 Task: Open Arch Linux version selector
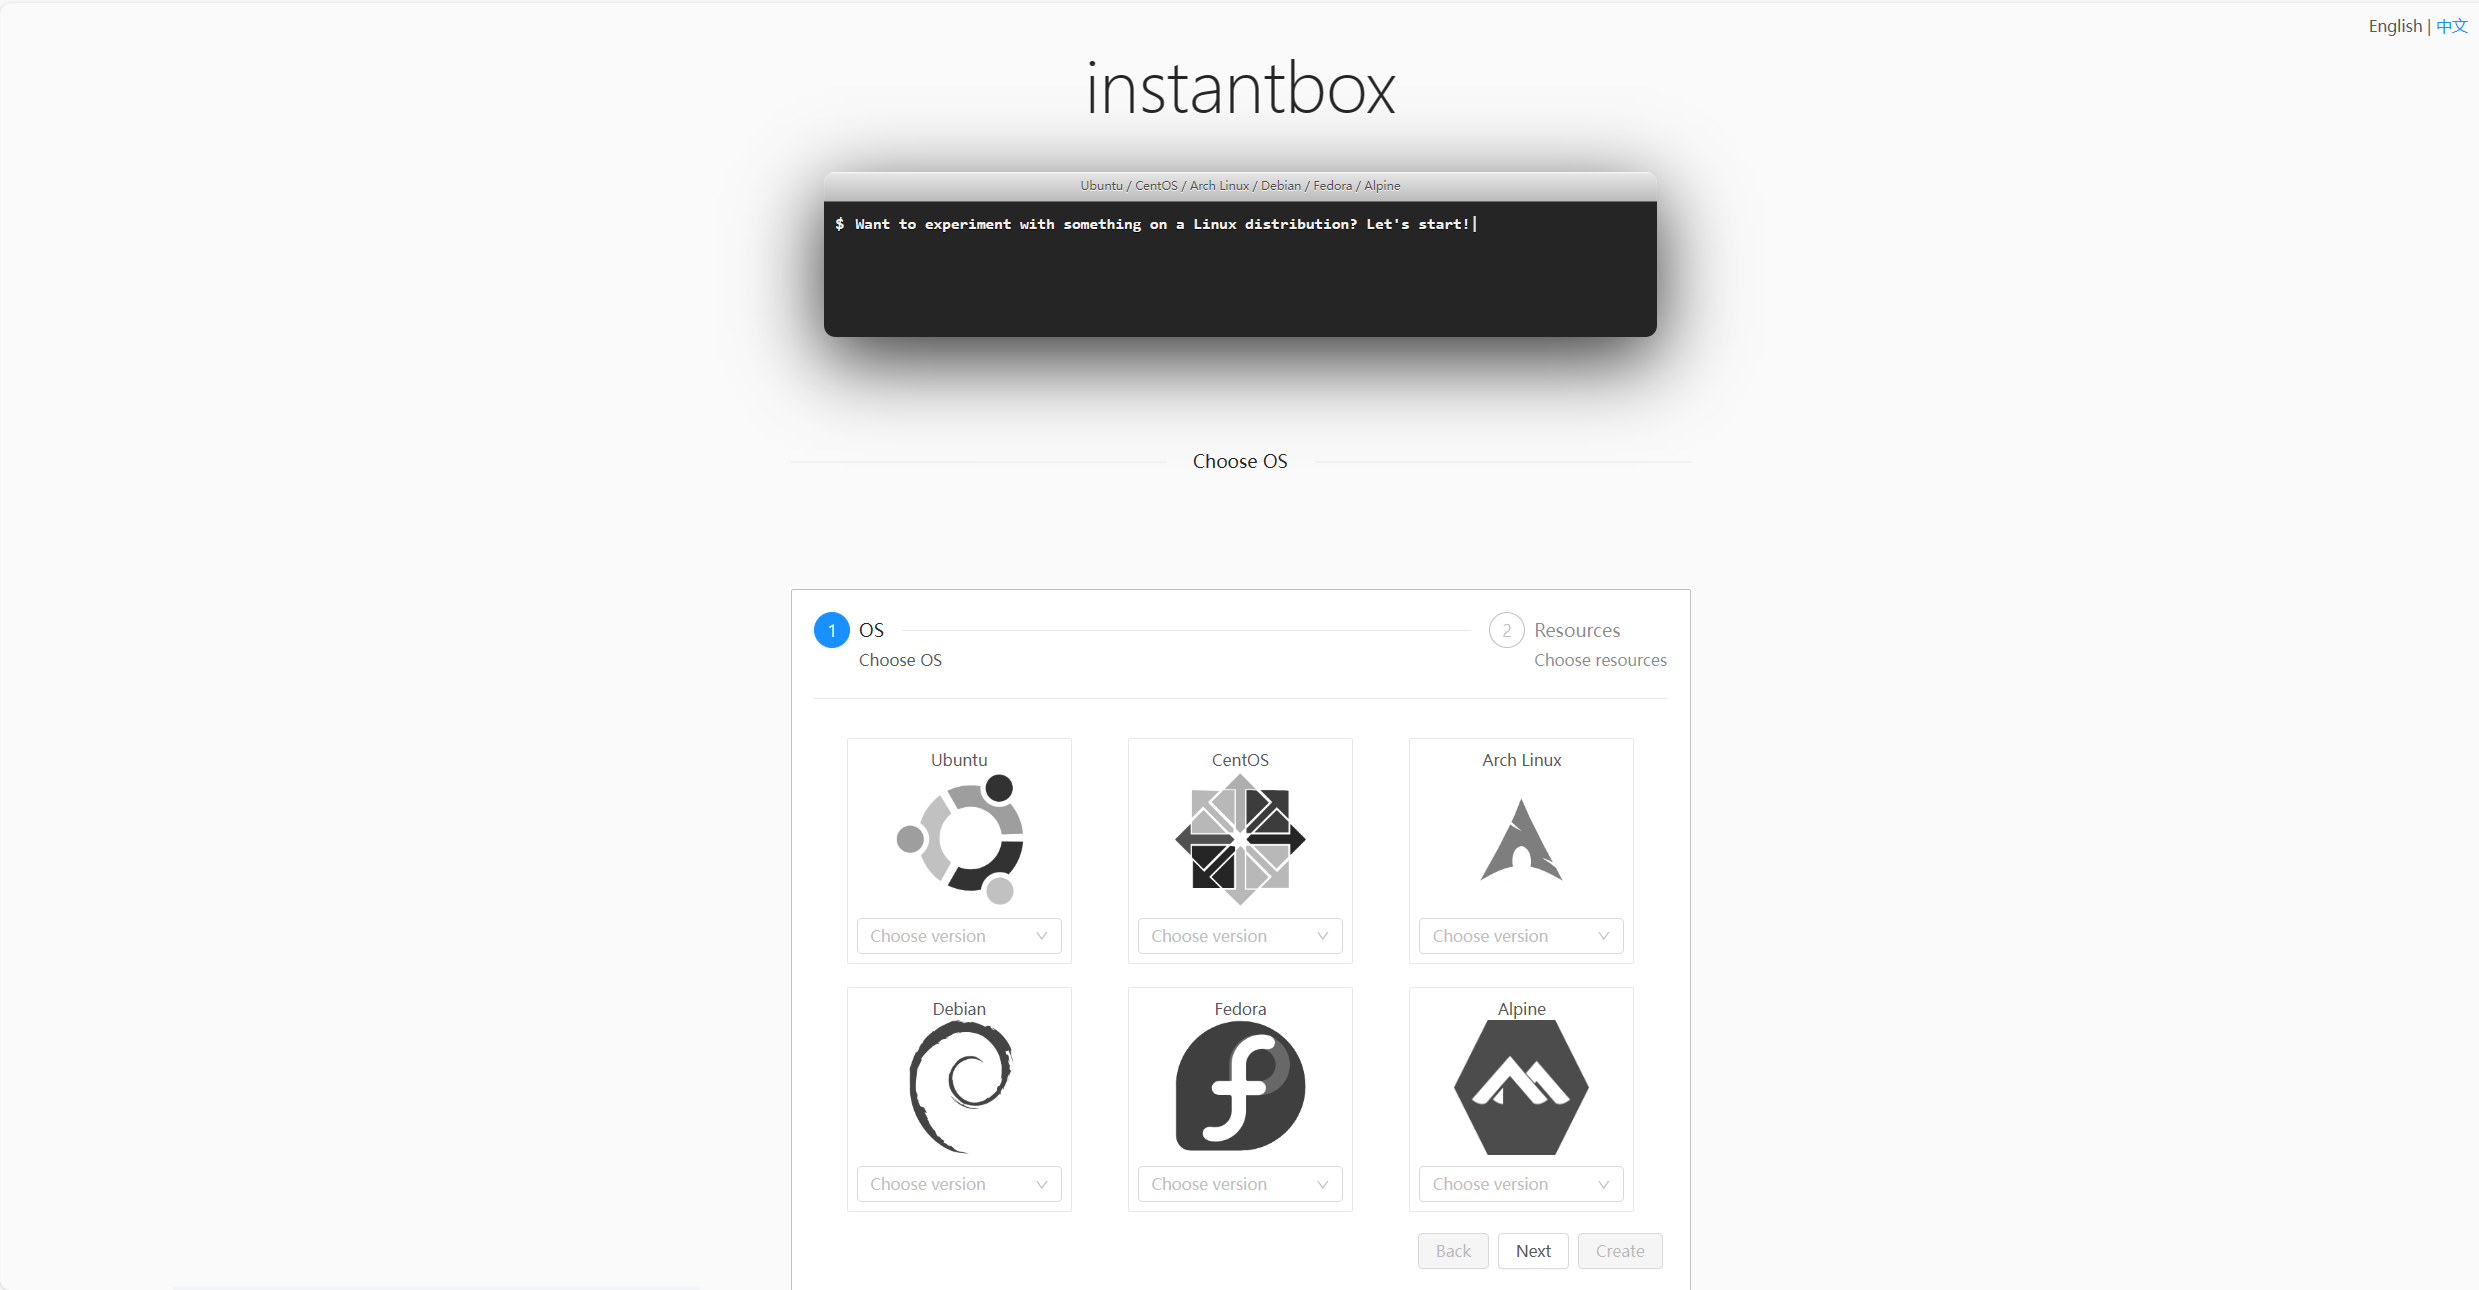tap(1520, 936)
